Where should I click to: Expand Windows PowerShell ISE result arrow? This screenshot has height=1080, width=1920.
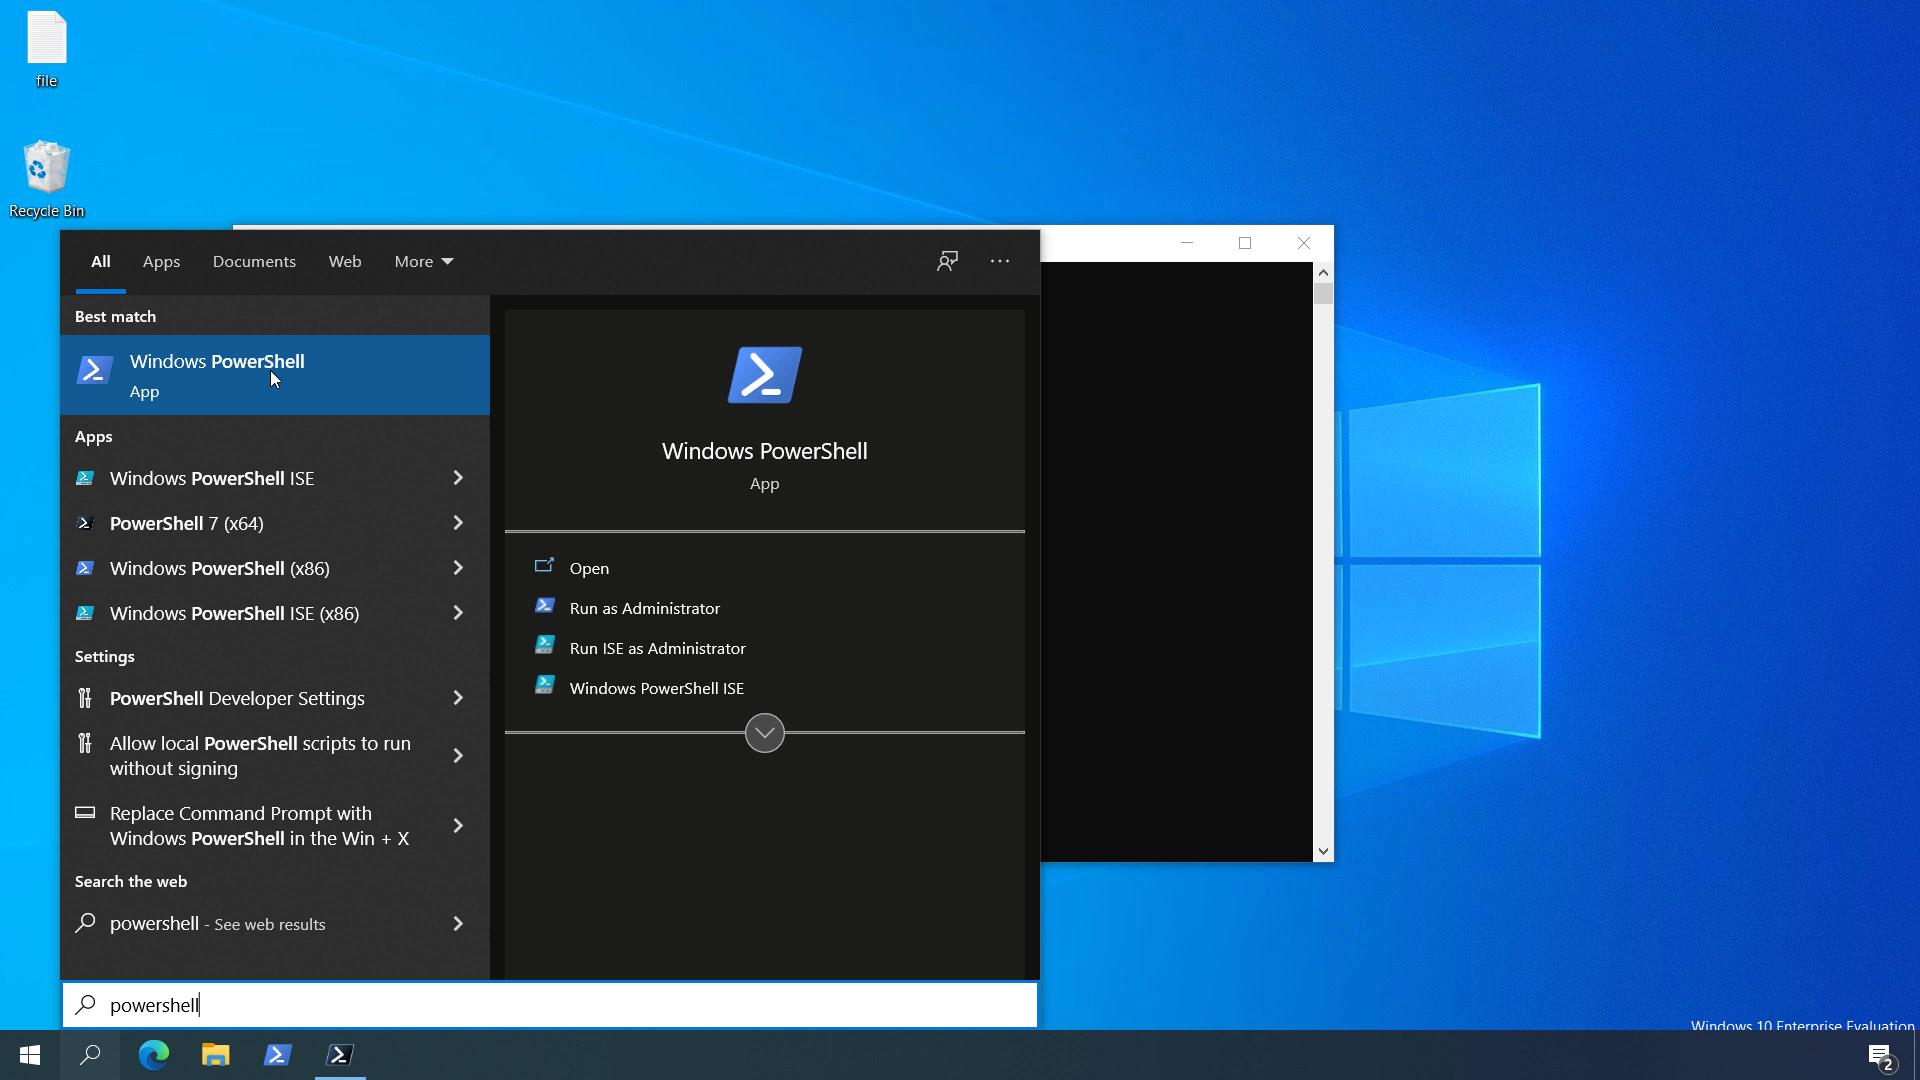point(458,478)
